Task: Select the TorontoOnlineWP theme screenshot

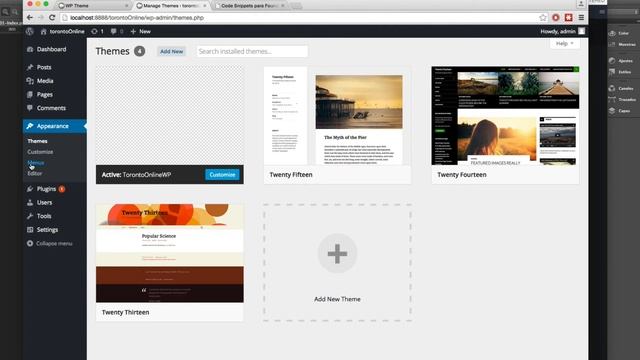Action: (x=170, y=116)
